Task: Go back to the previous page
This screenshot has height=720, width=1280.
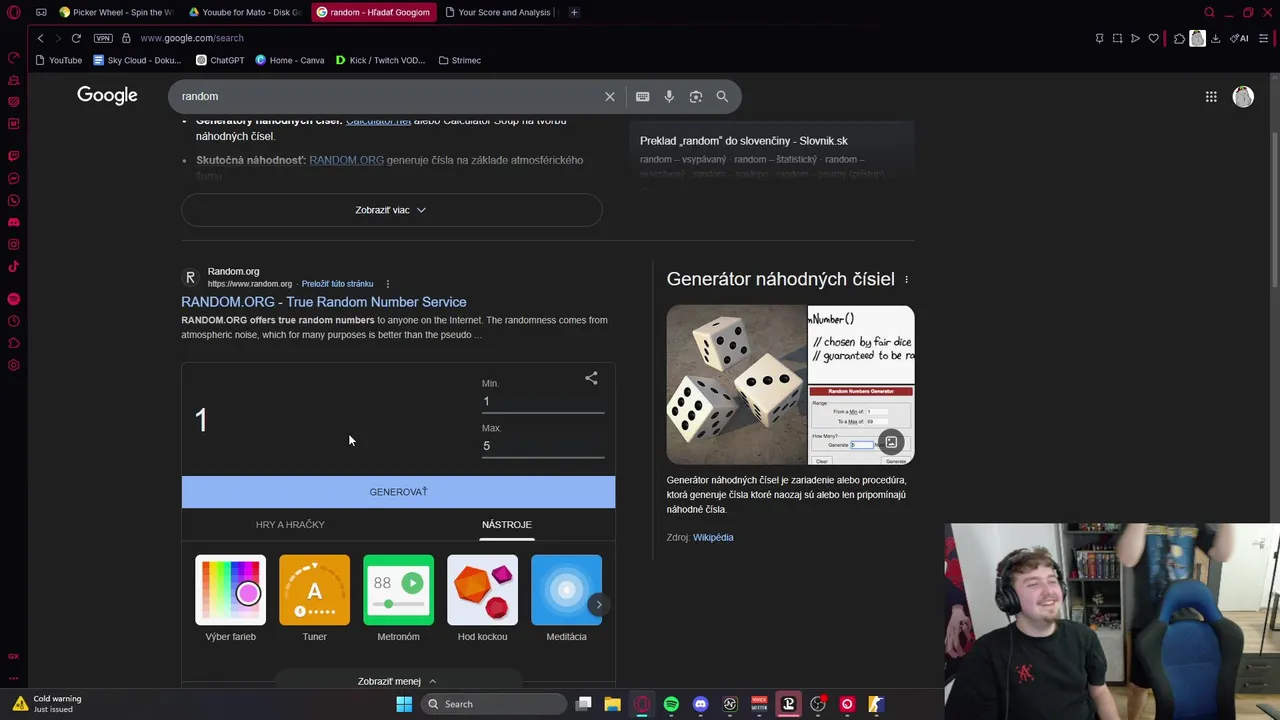Action: coord(40,38)
